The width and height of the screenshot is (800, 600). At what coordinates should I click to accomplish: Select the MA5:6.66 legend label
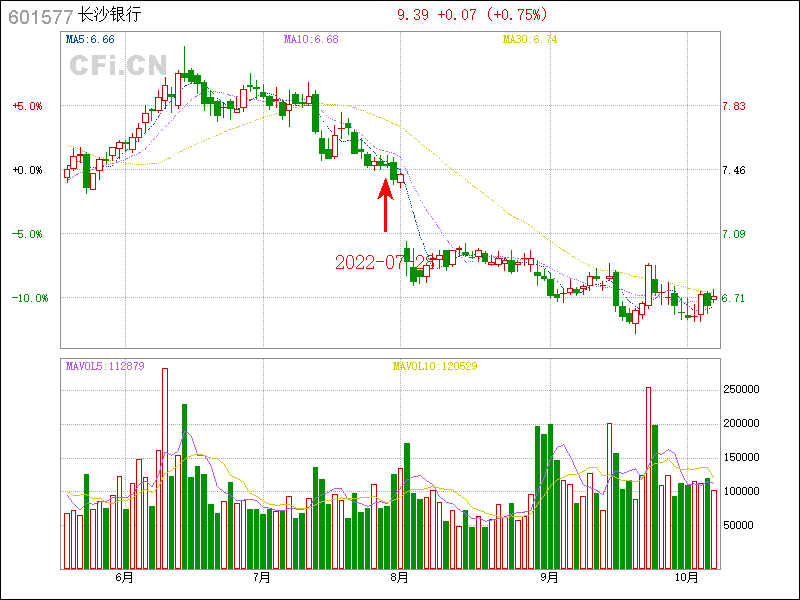click(90, 39)
